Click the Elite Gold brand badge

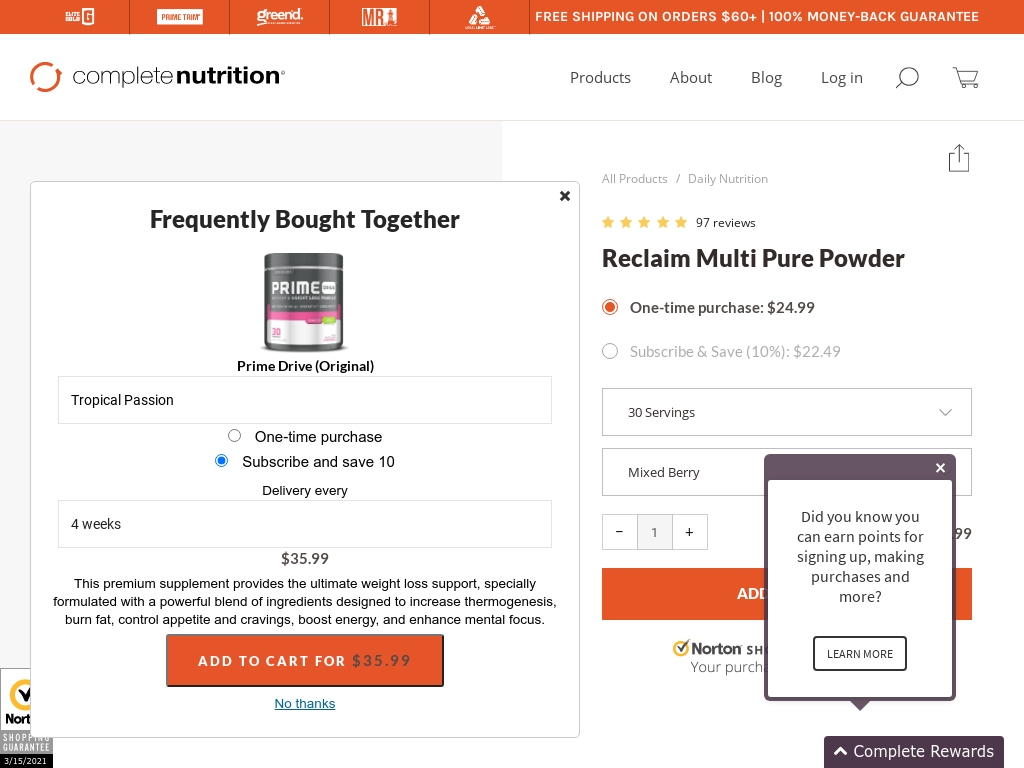[x=79, y=16]
